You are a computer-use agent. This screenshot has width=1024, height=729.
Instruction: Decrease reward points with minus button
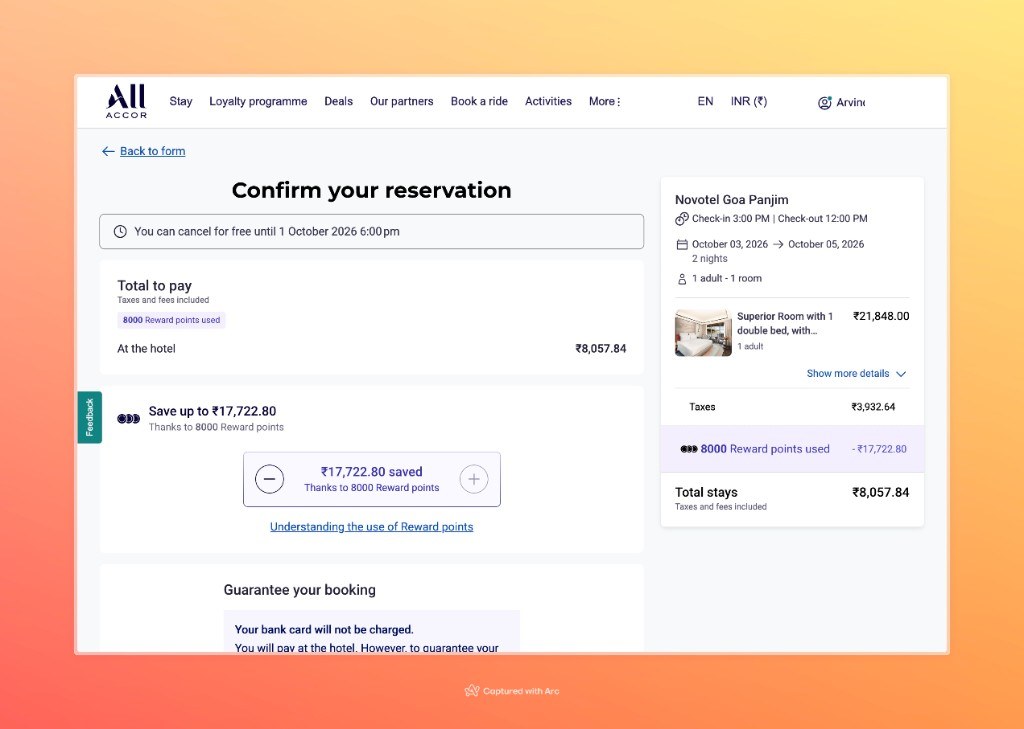269,479
